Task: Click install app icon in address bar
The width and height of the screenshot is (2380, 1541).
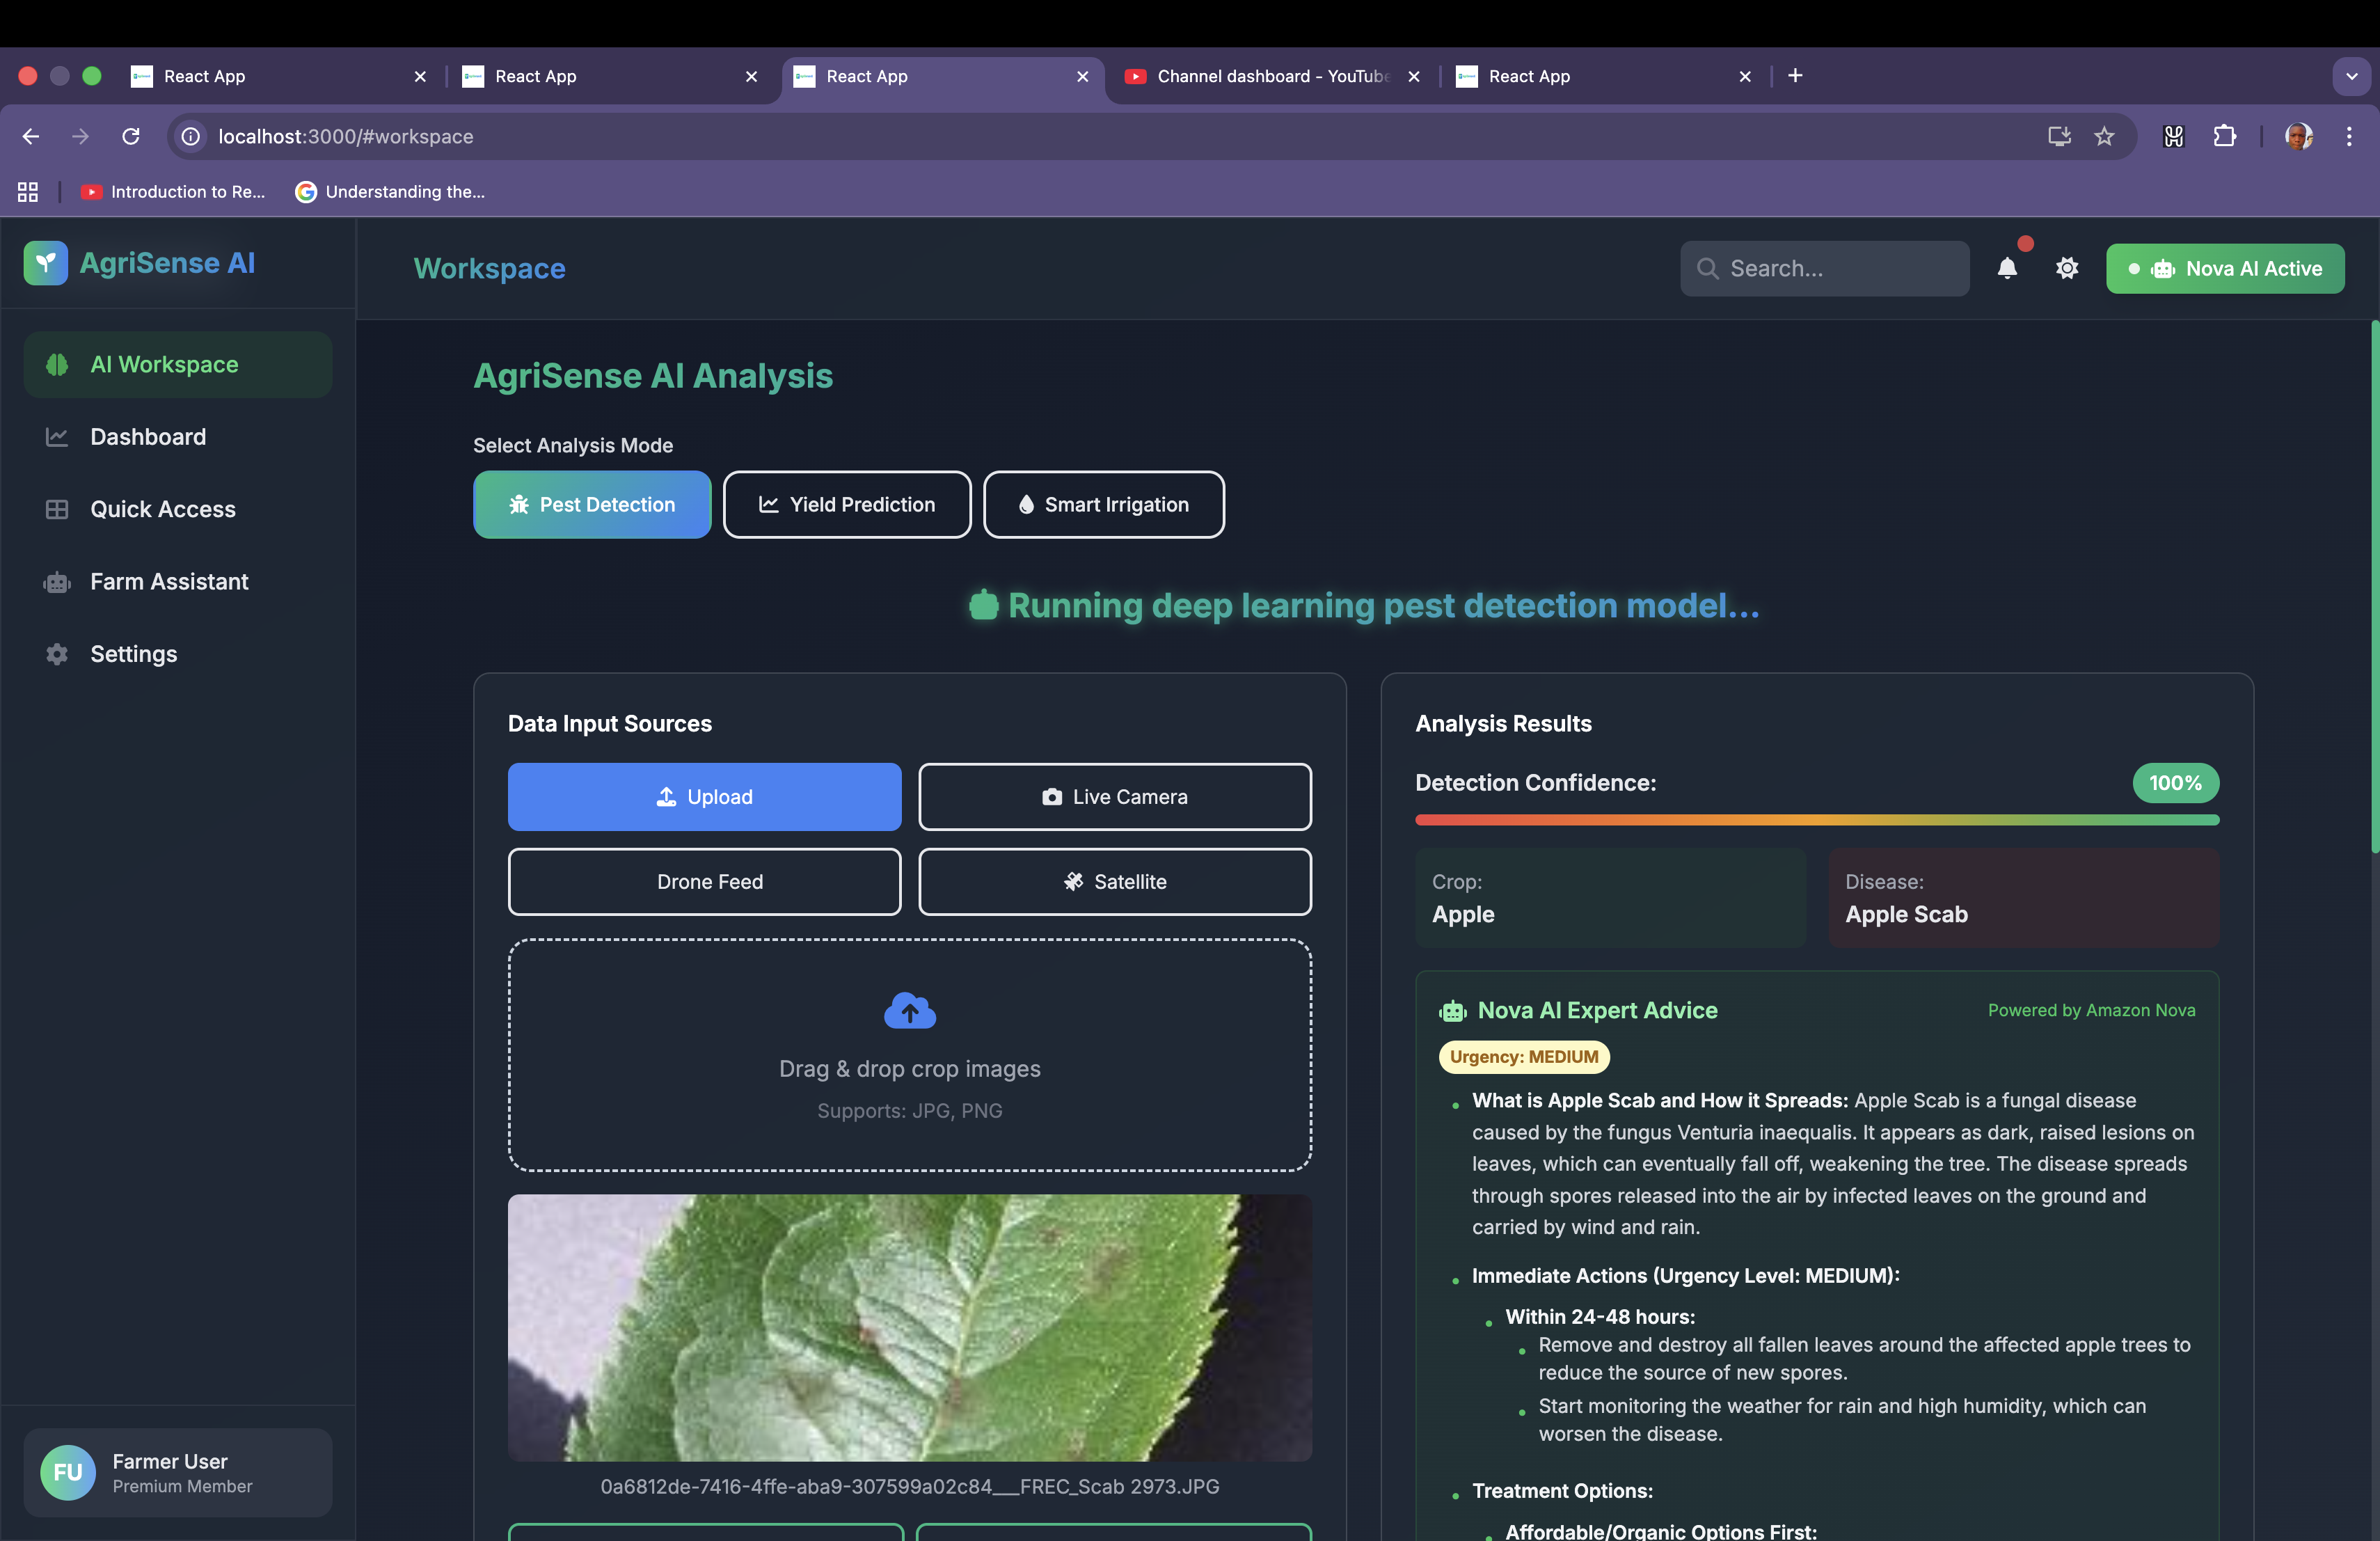Action: (2058, 136)
